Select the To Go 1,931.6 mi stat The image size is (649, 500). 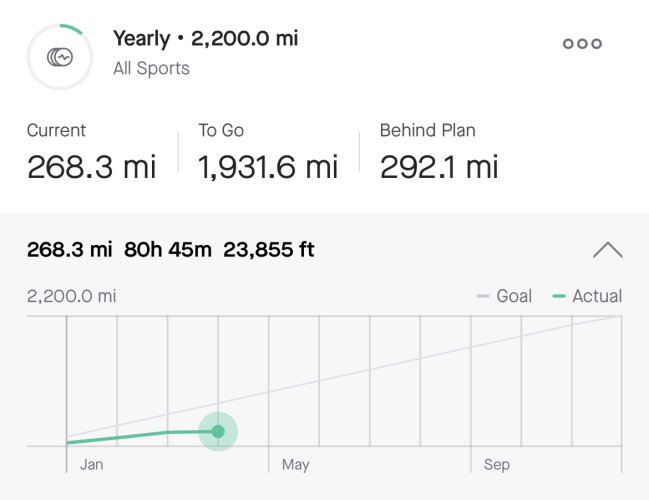(268, 151)
